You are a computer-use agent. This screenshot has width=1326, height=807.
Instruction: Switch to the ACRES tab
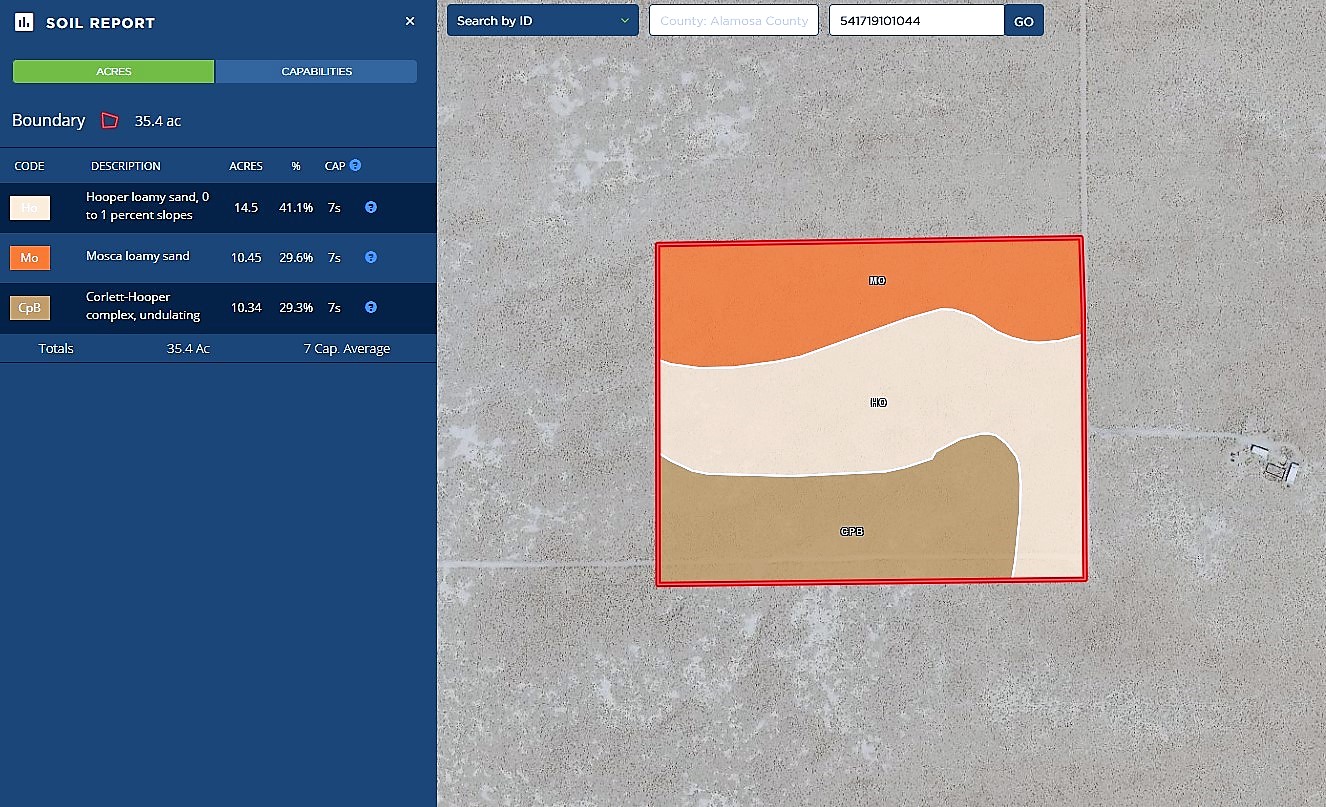click(x=114, y=72)
